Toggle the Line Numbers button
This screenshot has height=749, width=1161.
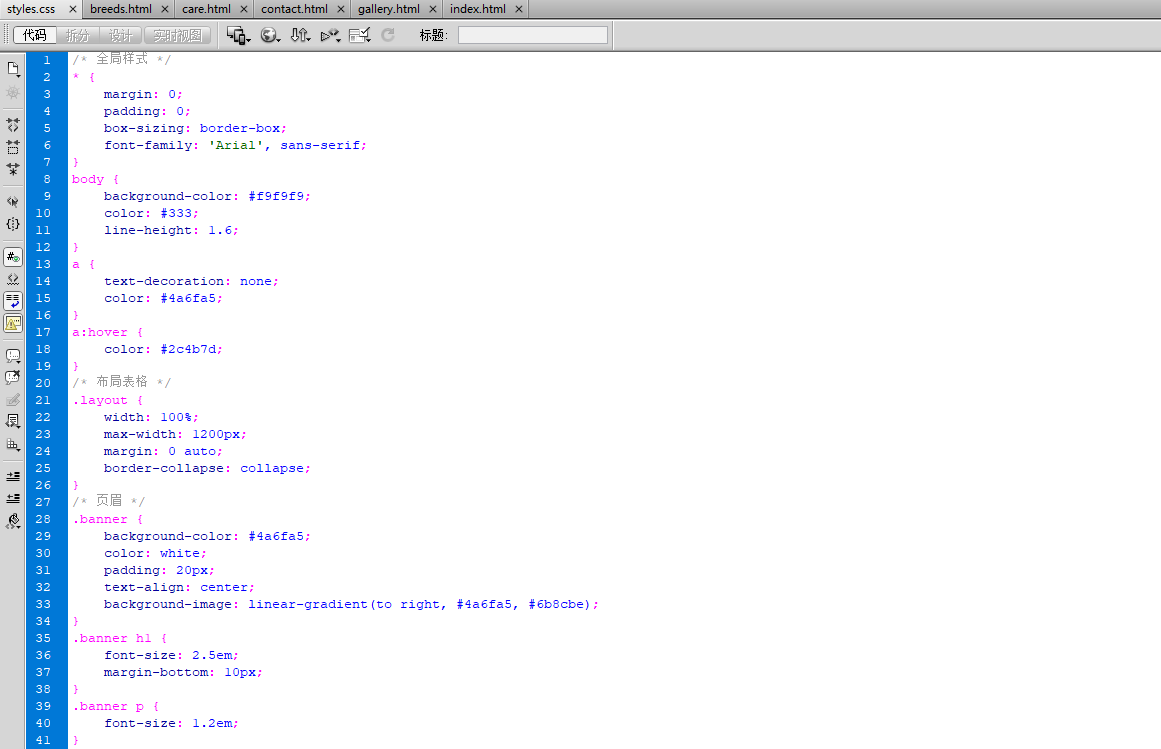point(13,257)
